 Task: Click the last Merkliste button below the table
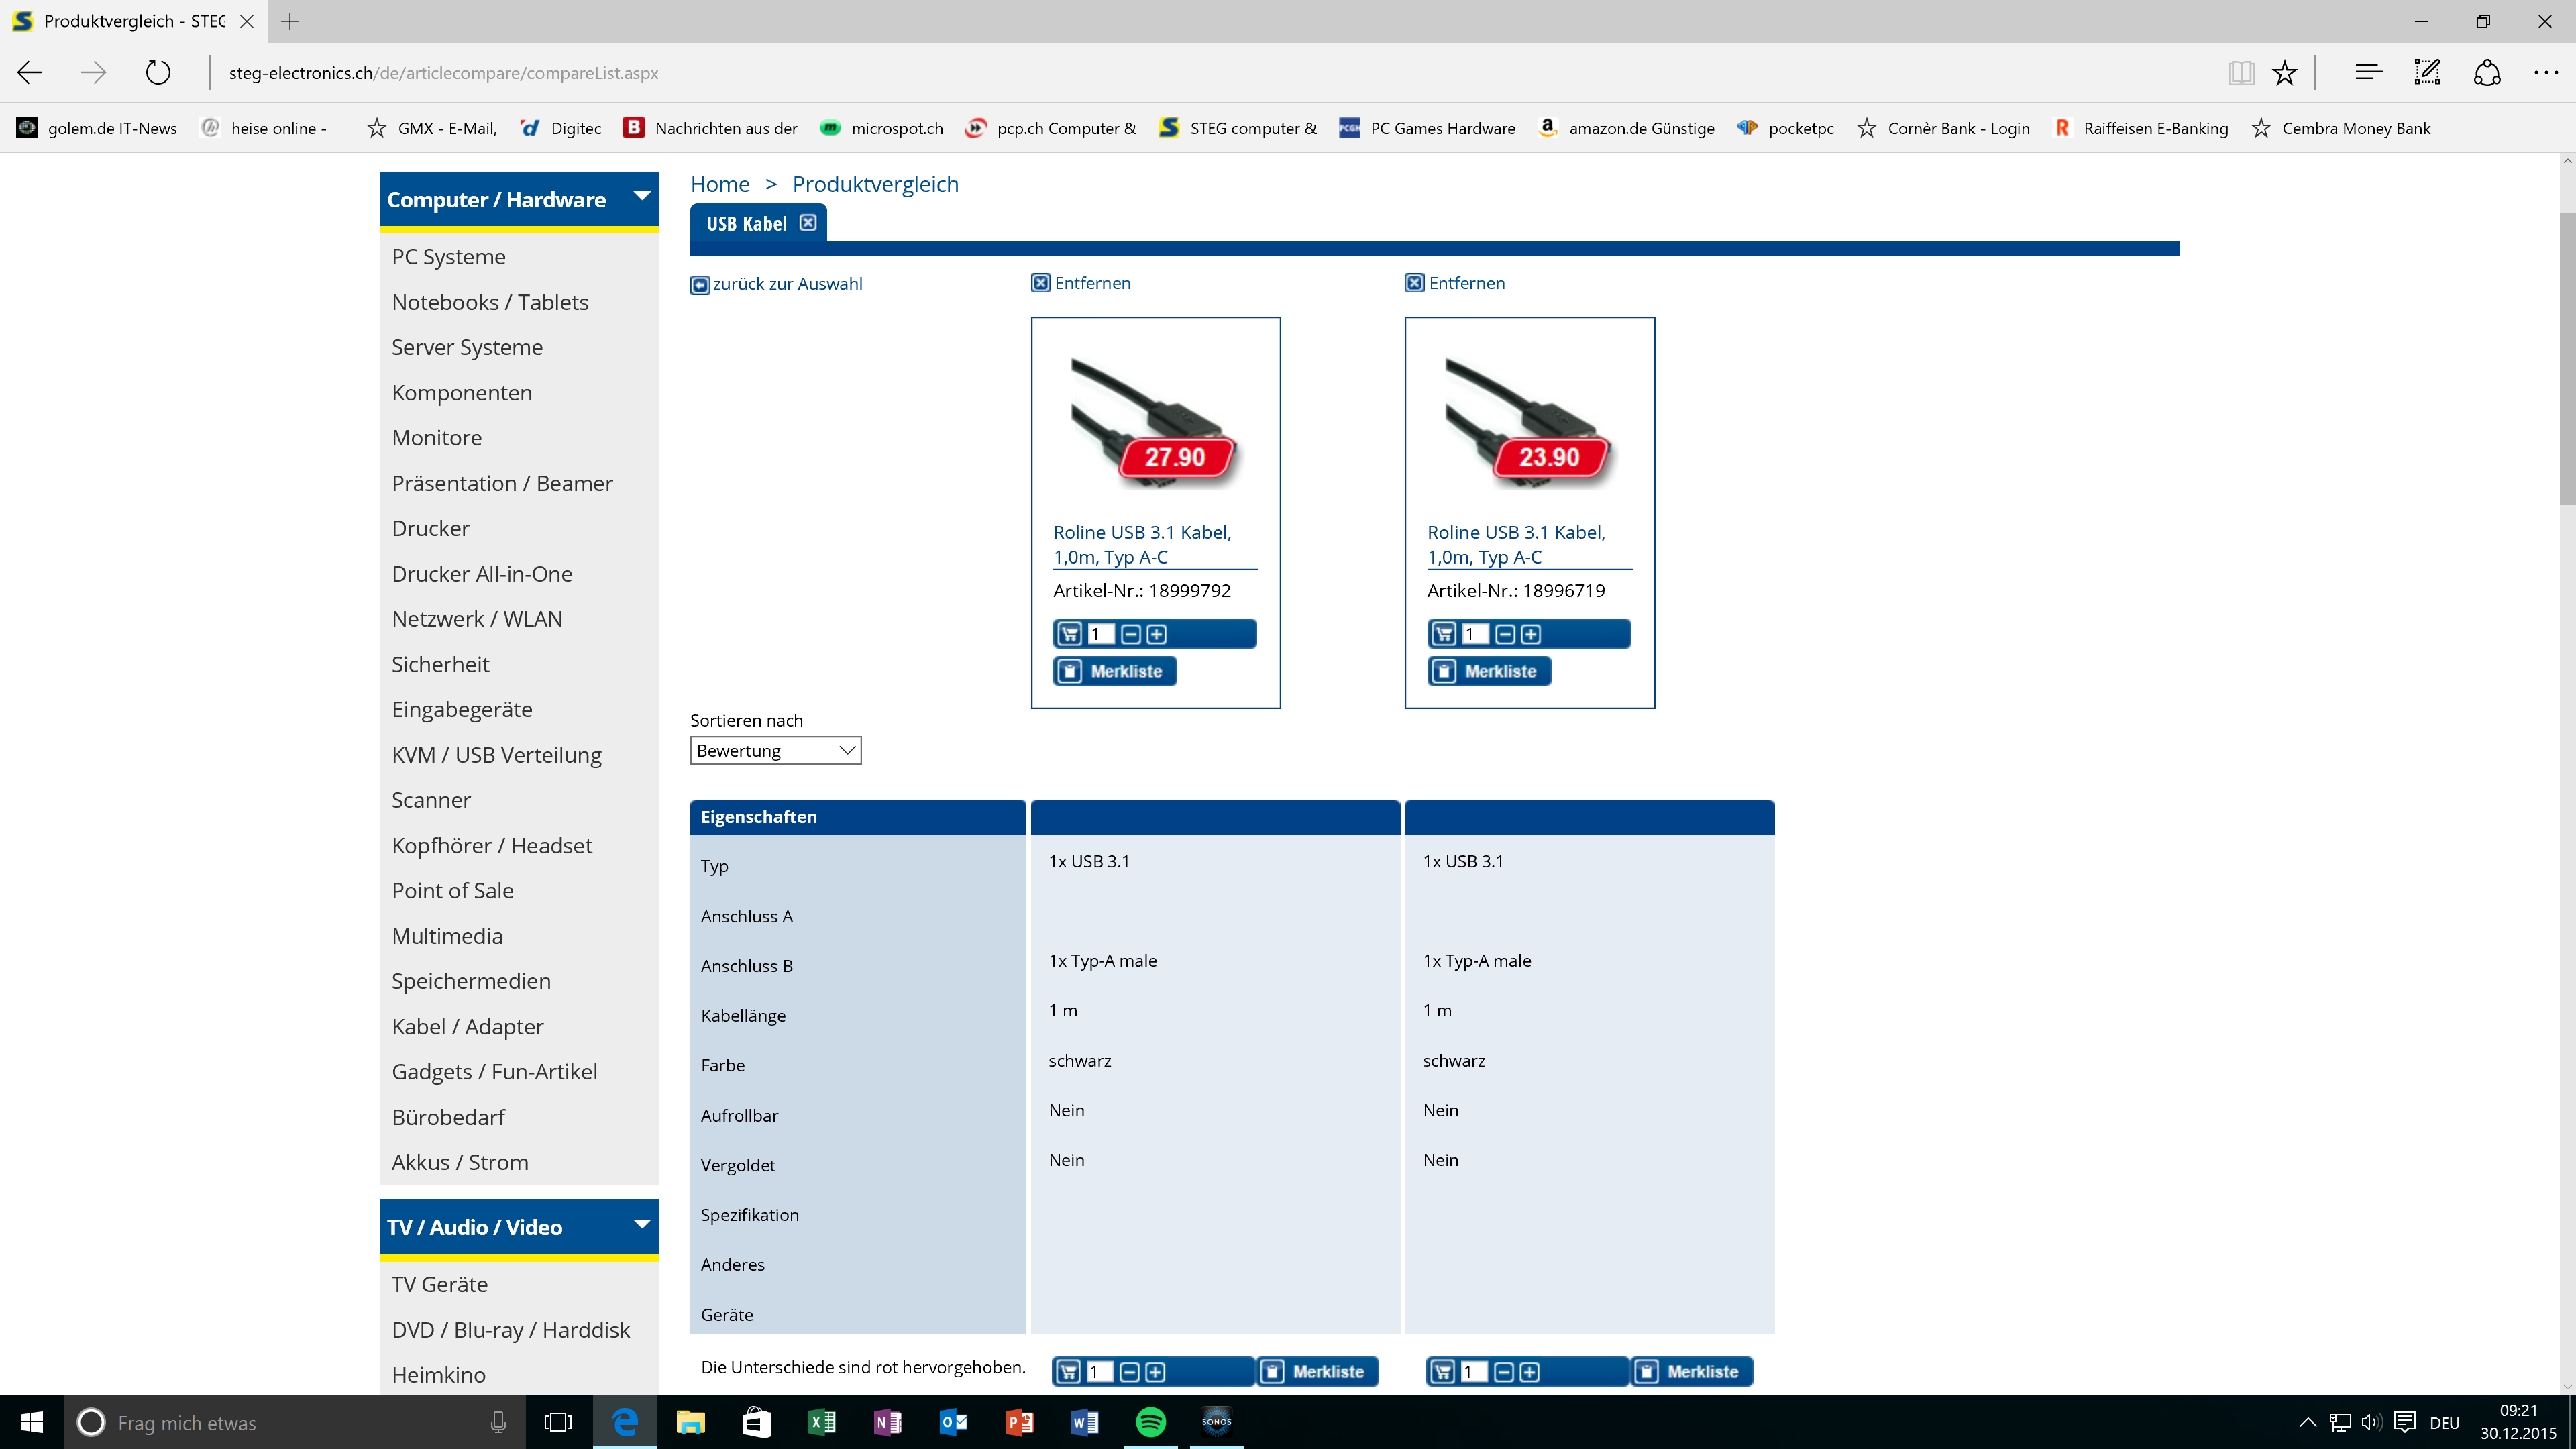[1692, 1372]
